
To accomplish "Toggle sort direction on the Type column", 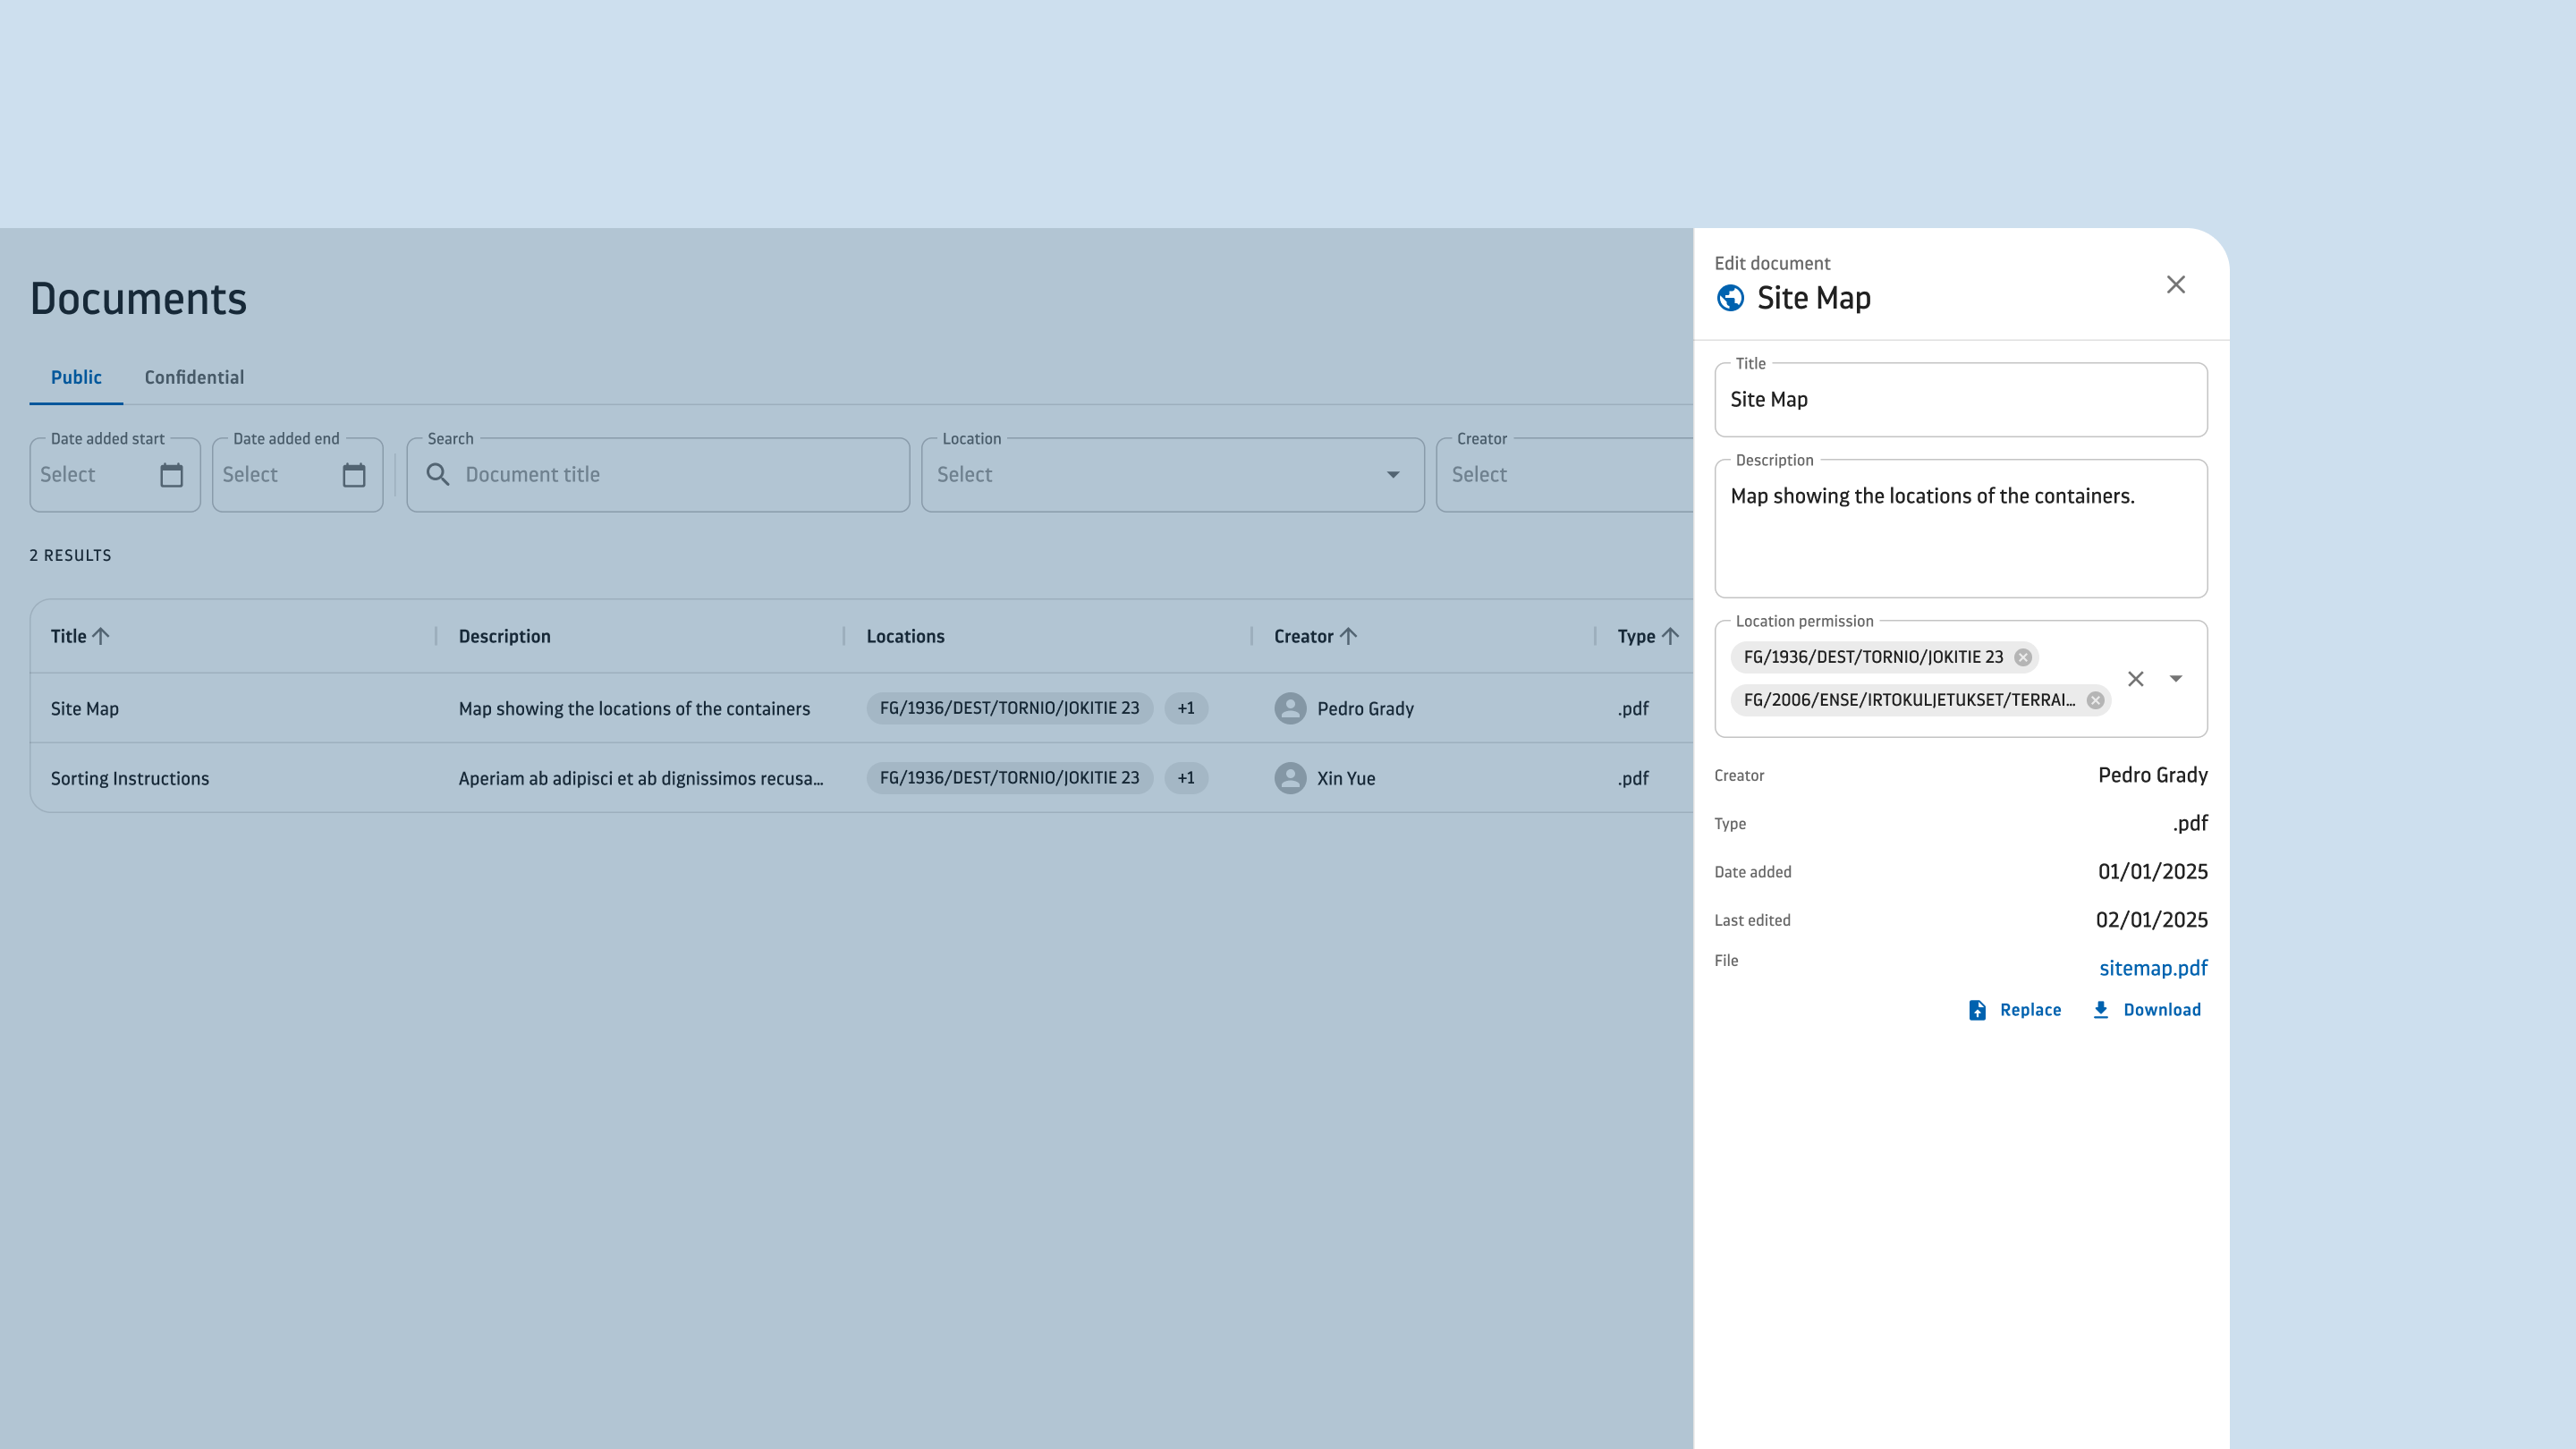I will [x=1671, y=635].
